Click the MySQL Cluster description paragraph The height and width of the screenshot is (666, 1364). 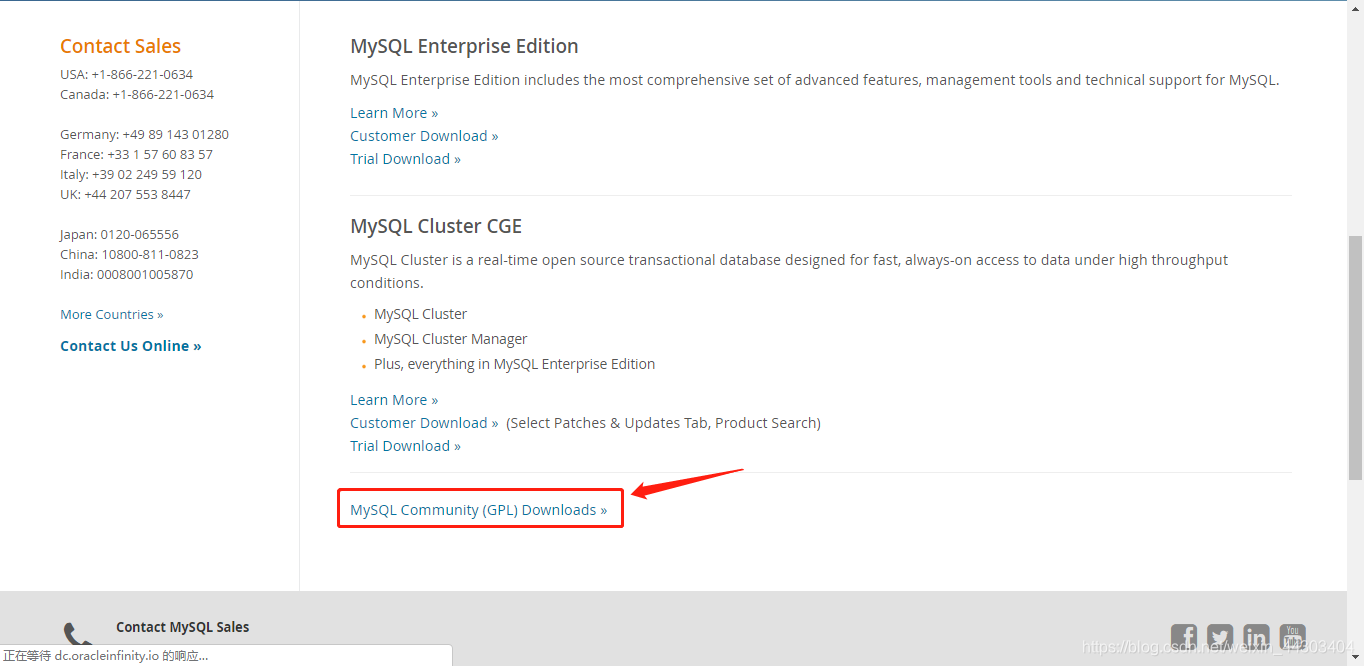(x=789, y=271)
